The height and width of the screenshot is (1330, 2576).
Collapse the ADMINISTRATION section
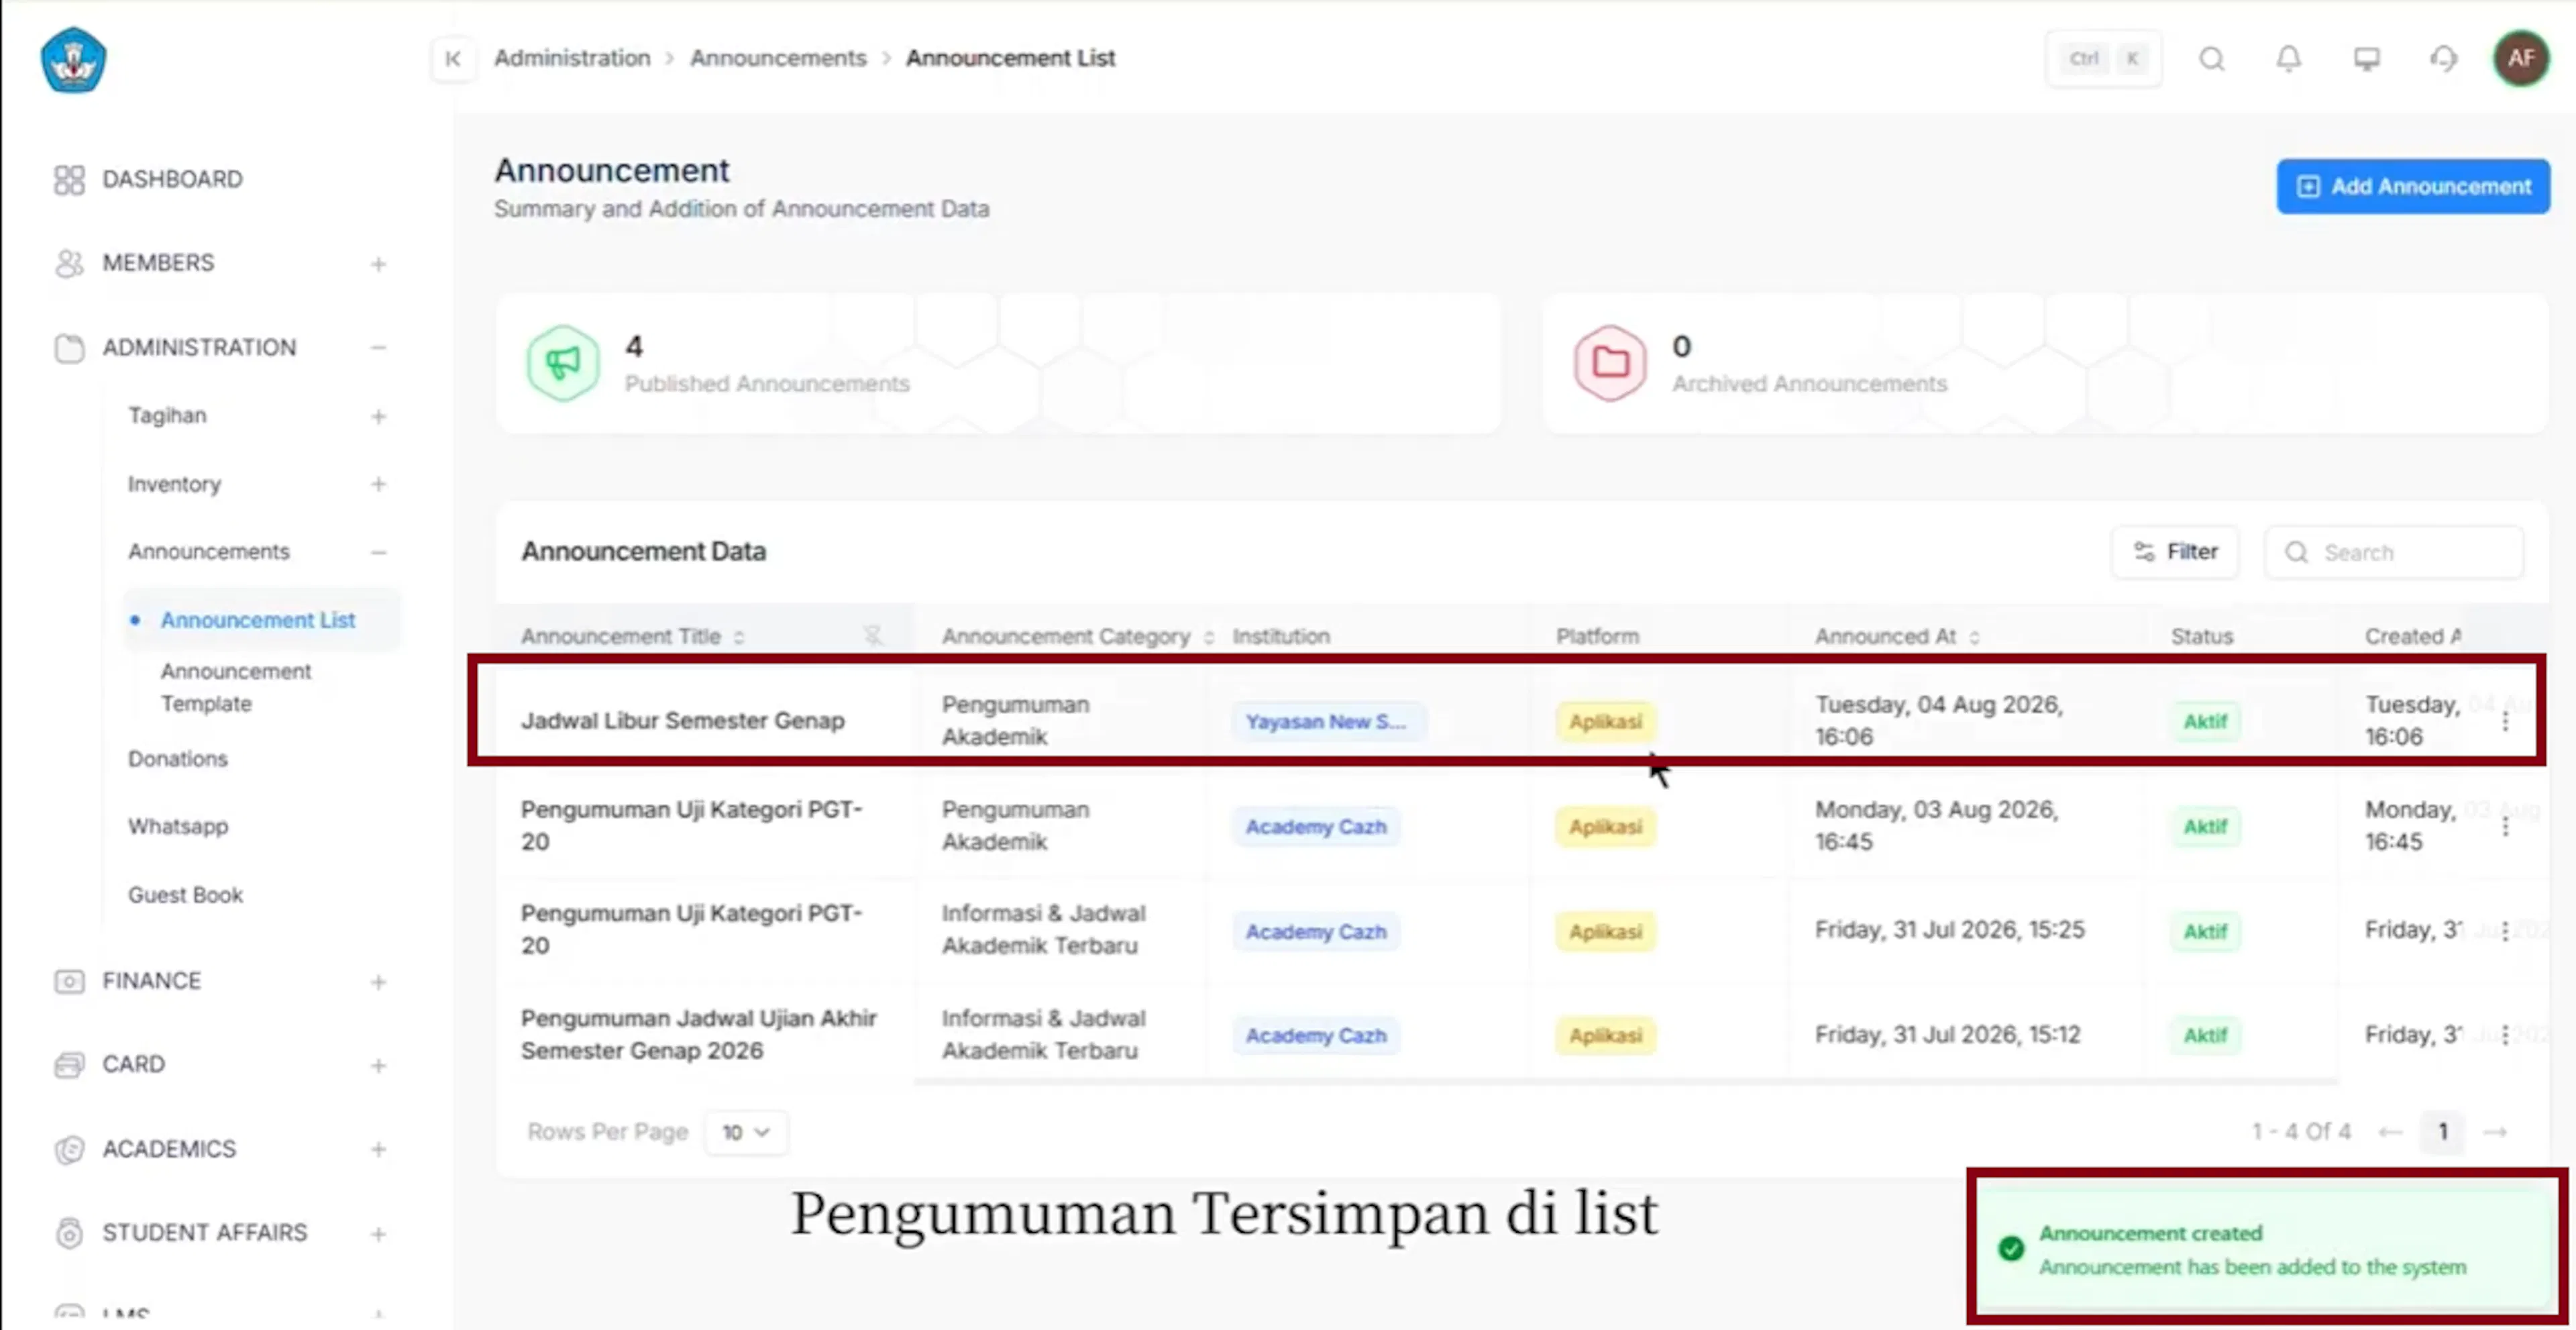pos(378,348)
